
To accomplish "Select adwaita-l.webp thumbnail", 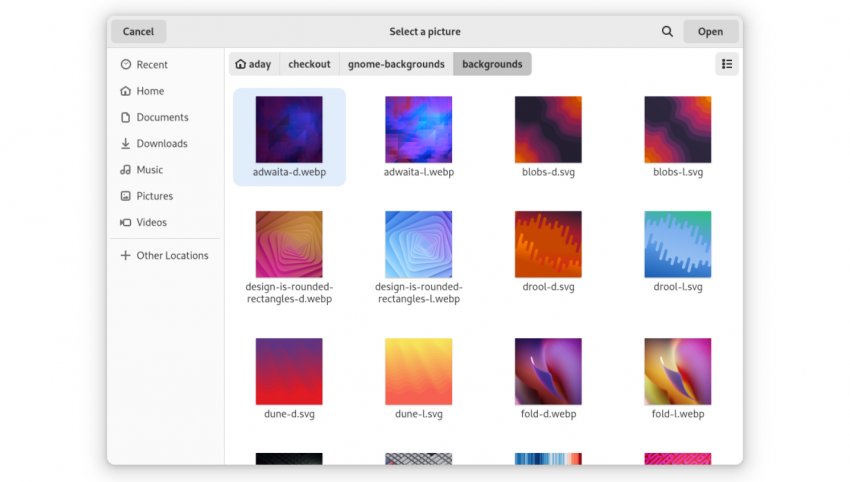I will point(418,130).
